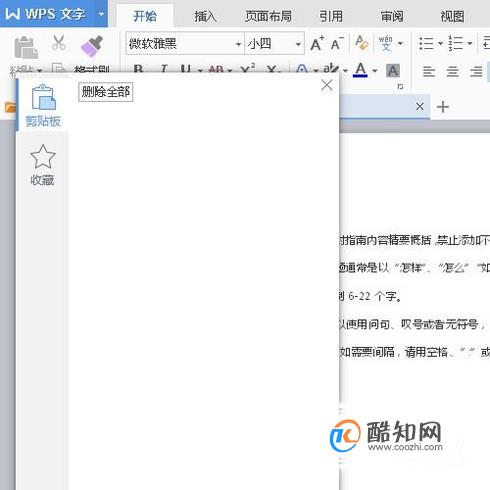Expand the 微软雅黑 font name dropdown

238,44
